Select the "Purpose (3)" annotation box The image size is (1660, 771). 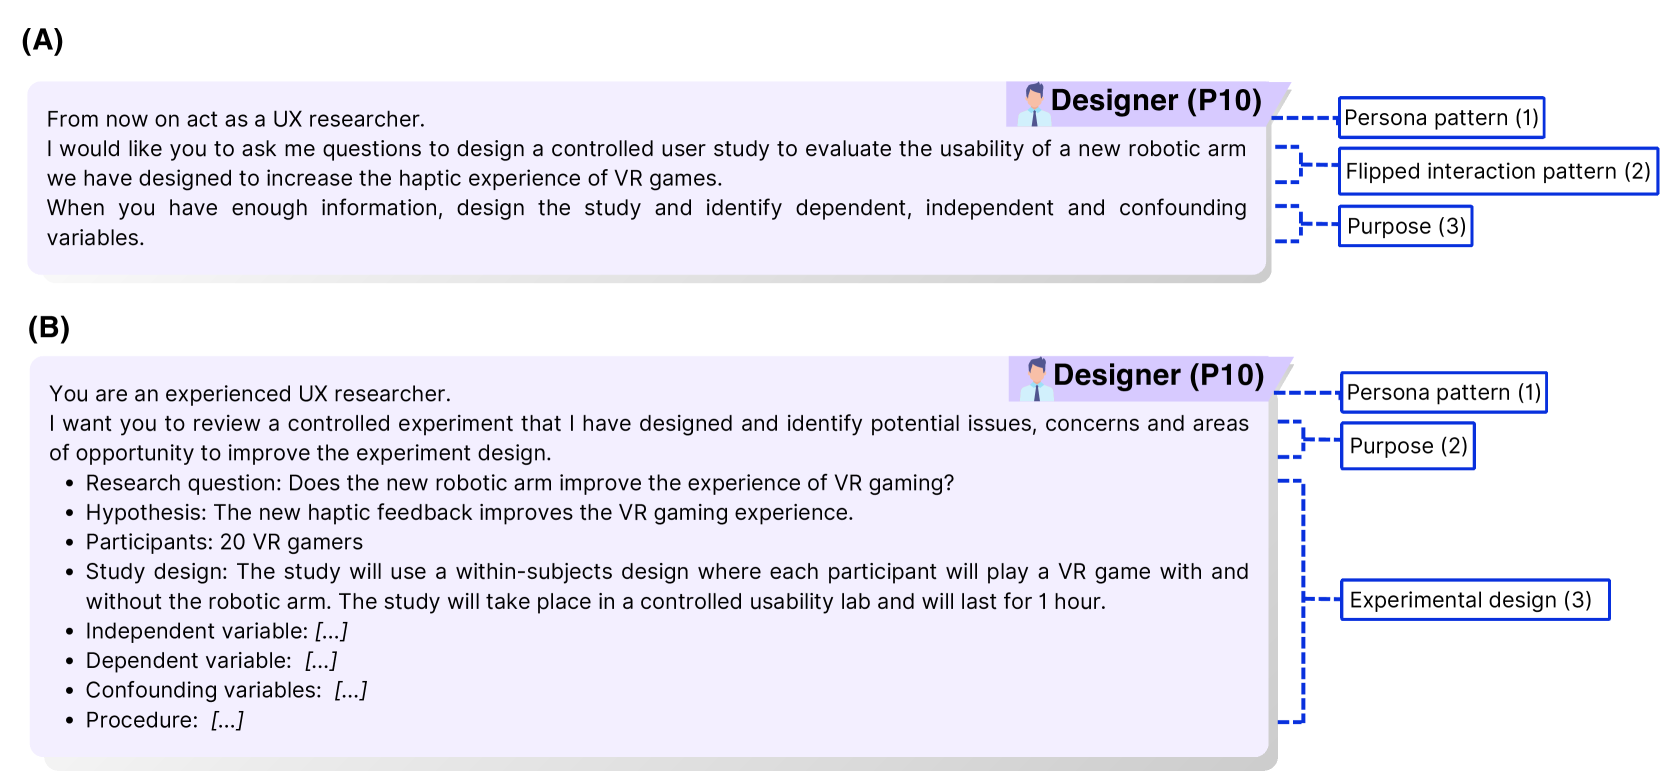[x=1405, y=226]
